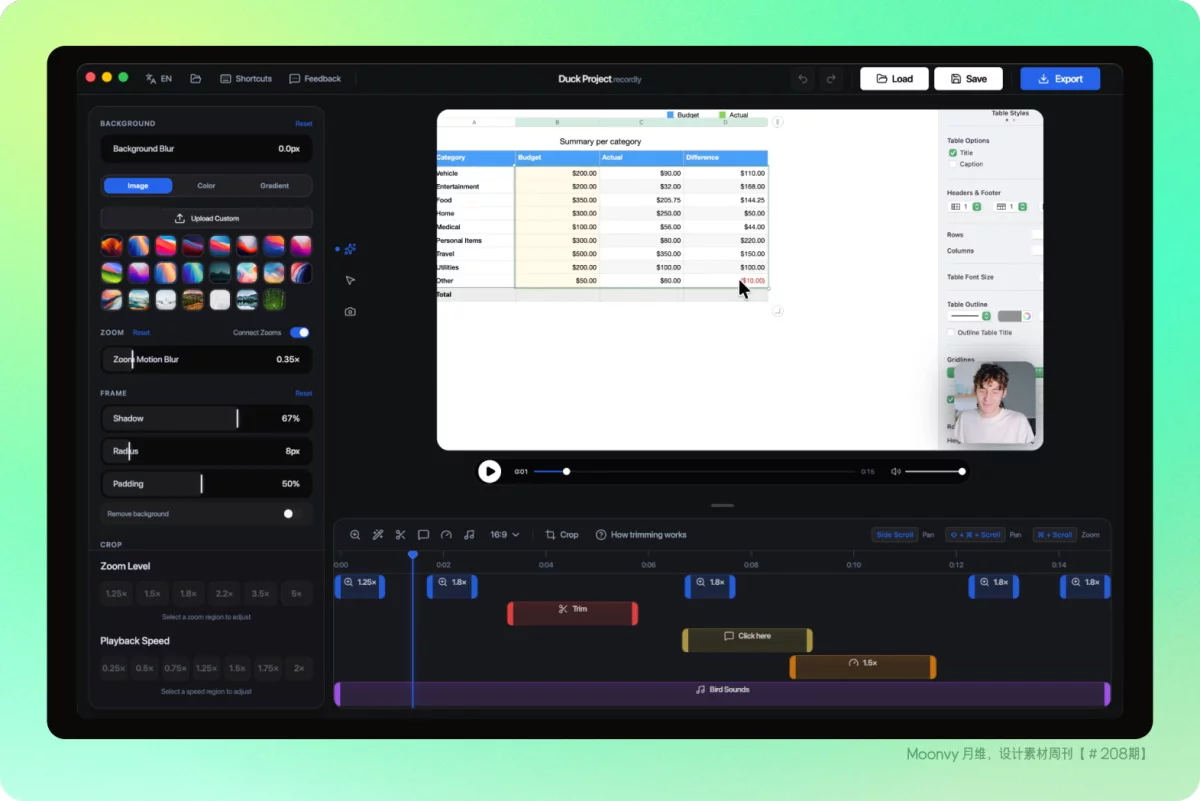Turn off the Connect Zooms switch
The width and height of the screenshot is (1200, 801).
coord(299,332)
